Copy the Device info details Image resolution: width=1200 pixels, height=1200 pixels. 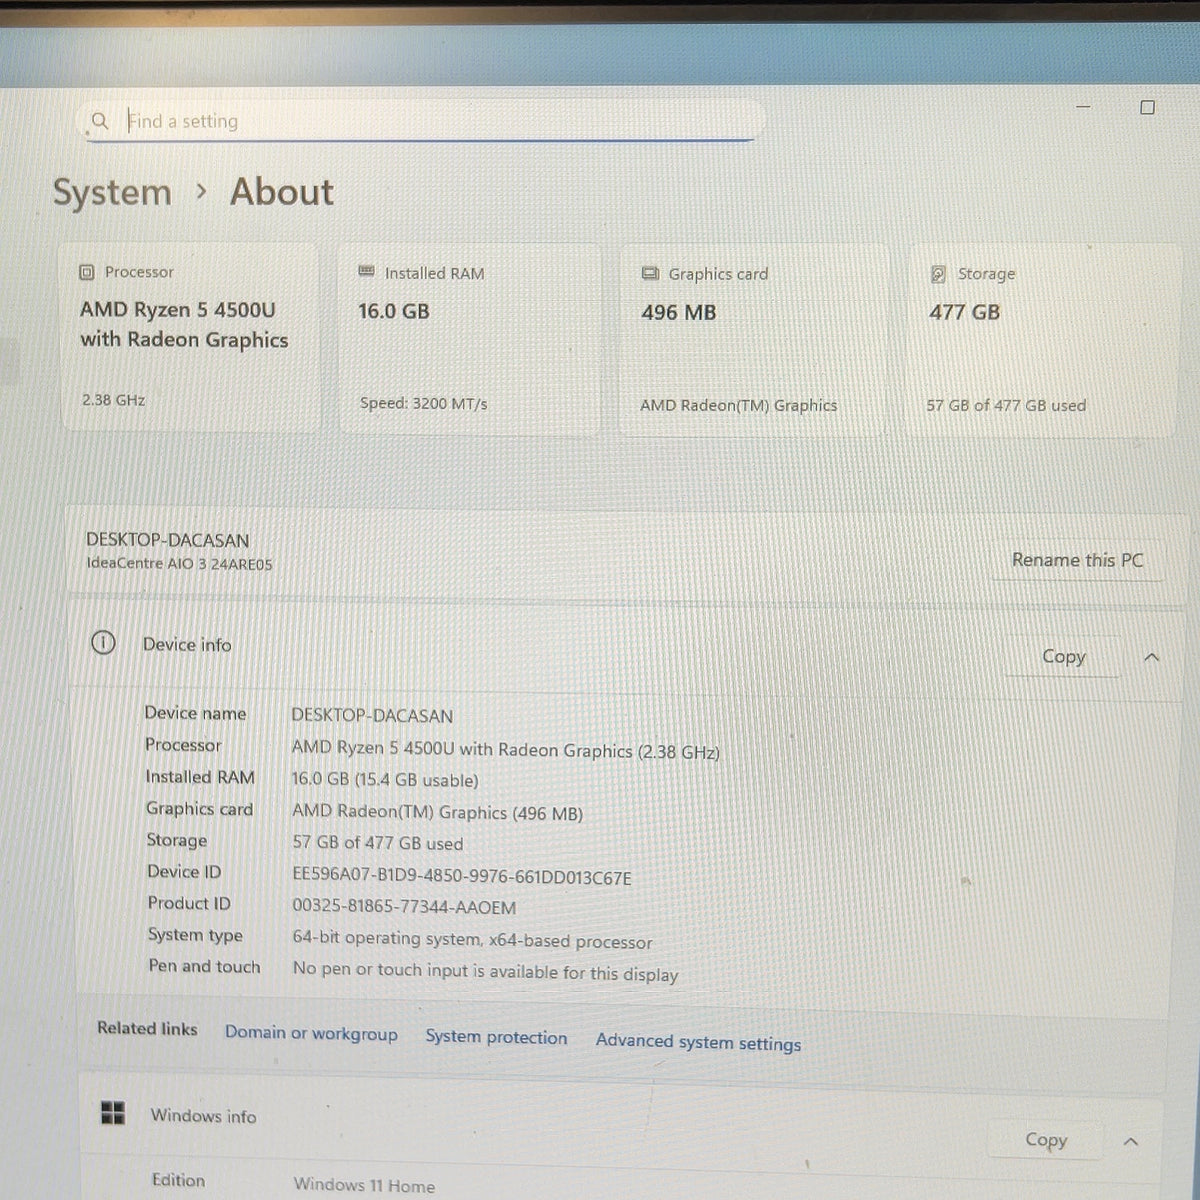point(1063,656)
